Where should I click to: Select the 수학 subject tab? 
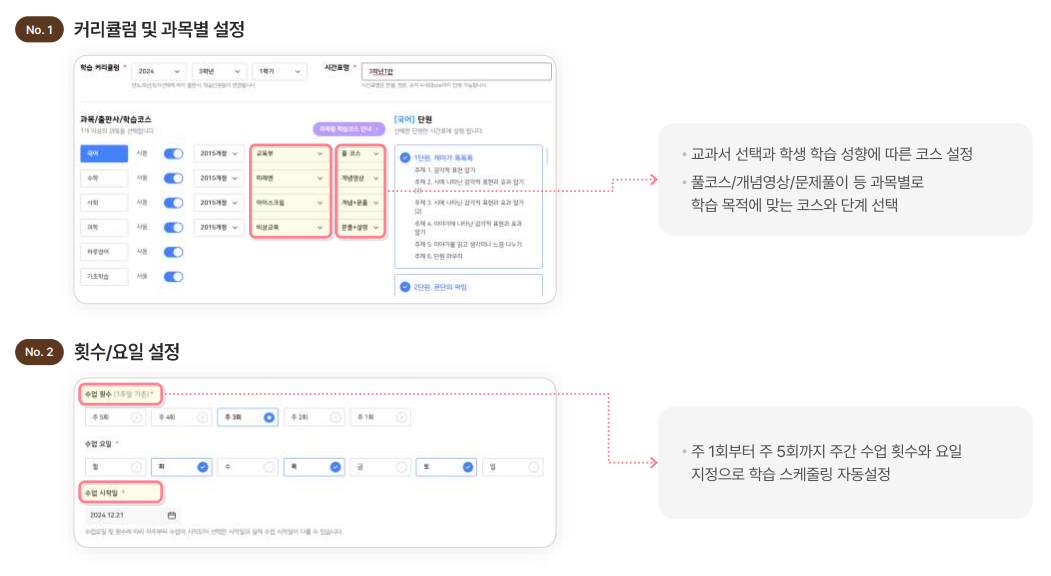[104, 178]
